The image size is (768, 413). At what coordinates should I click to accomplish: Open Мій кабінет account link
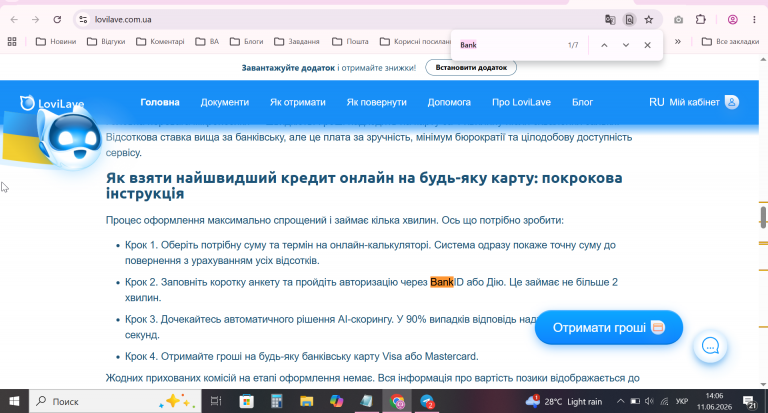[695, 102]
